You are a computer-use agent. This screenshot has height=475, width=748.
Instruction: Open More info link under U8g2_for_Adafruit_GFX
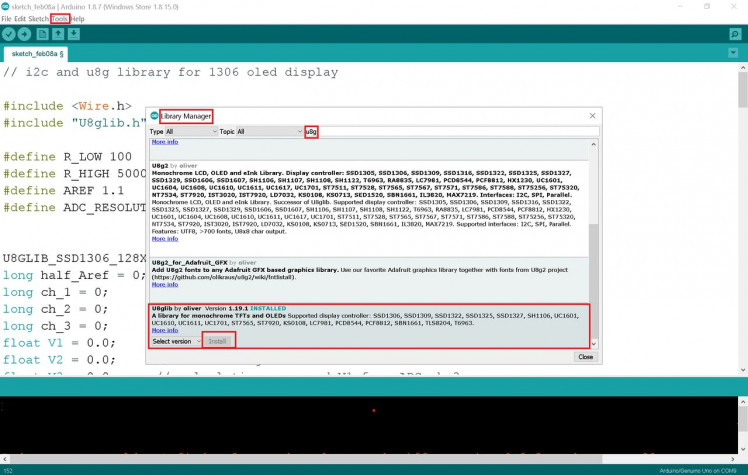point(165,285)
